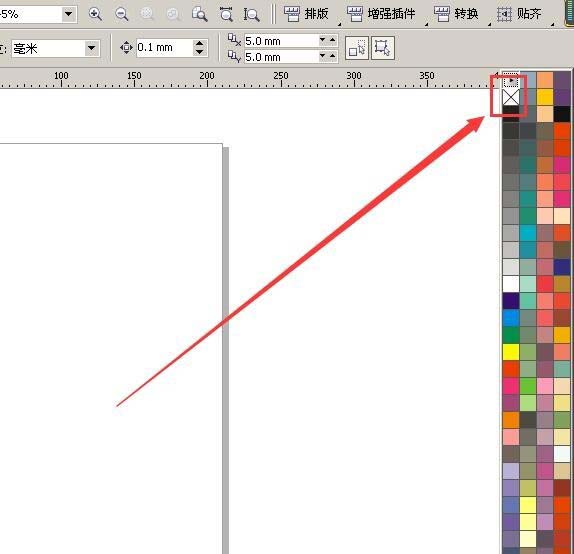Toggle the Draw Complex Objects button
Screen dimensions: 574x554
pyautogui.click(x=383, y=48)
